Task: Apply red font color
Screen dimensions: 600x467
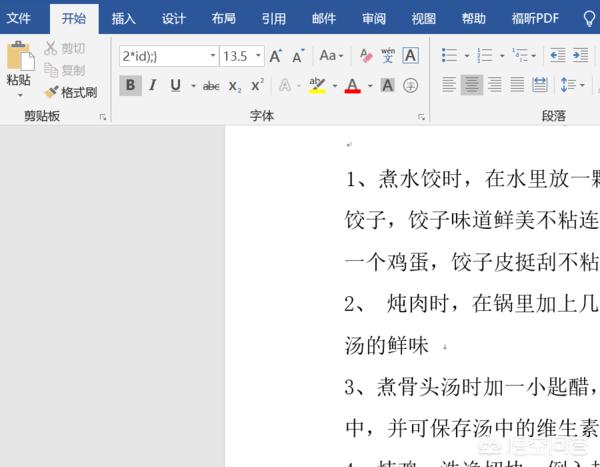Action: (352, 85)
